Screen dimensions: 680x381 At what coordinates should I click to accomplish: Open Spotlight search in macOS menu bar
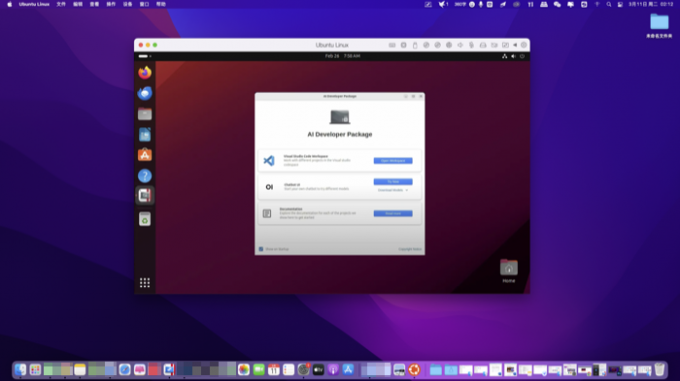(x=609, y=4)
